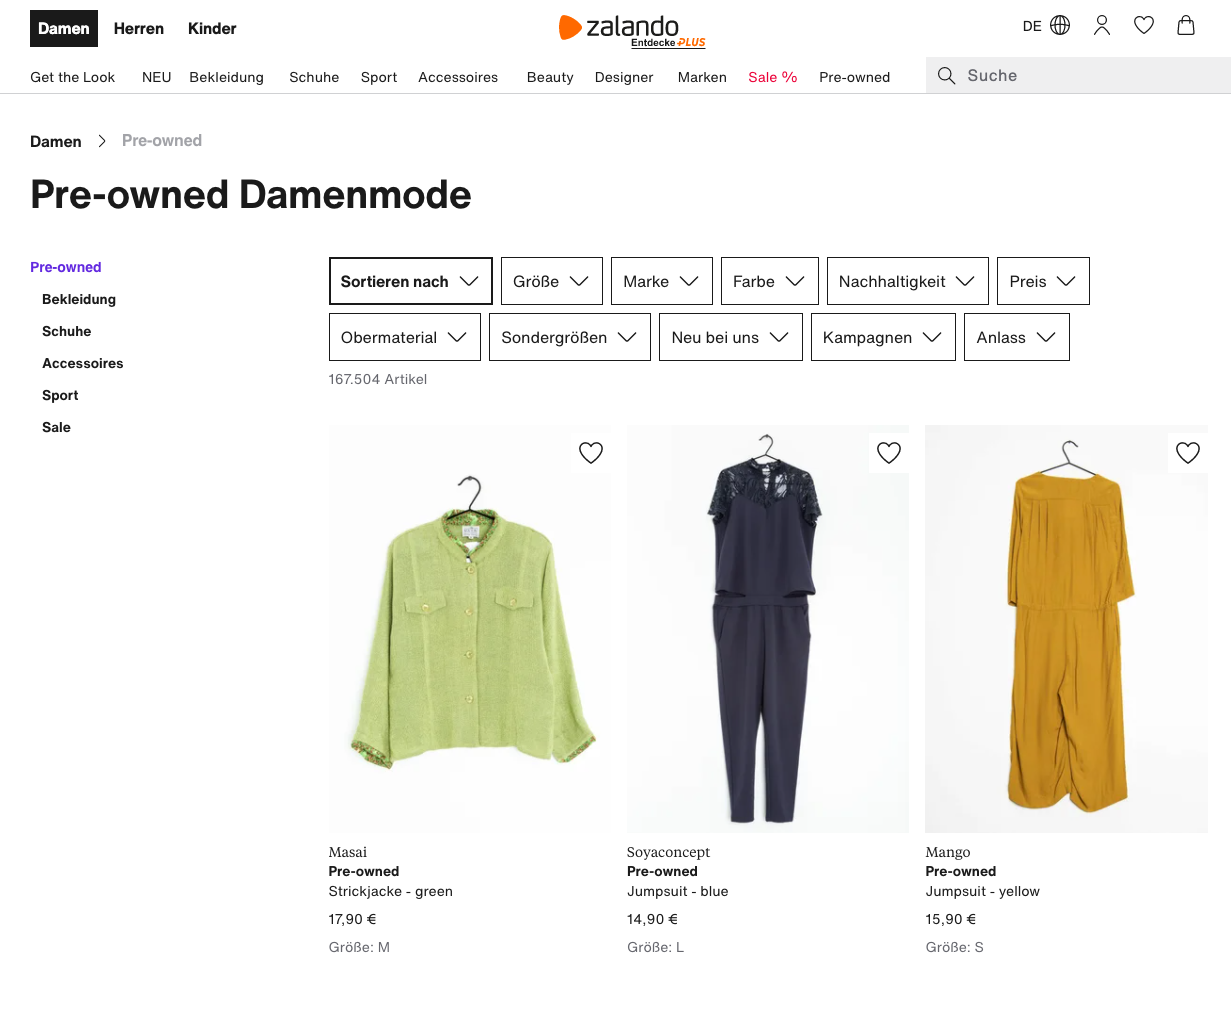The width and height of the screenshot is (1231, 1013).
Task: Select Sport in the sidebar
Action: click(x=60, y=395)
